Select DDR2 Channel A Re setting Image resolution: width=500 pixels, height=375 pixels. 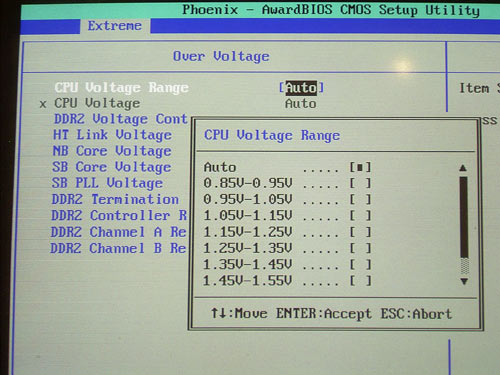pos(118,232)
